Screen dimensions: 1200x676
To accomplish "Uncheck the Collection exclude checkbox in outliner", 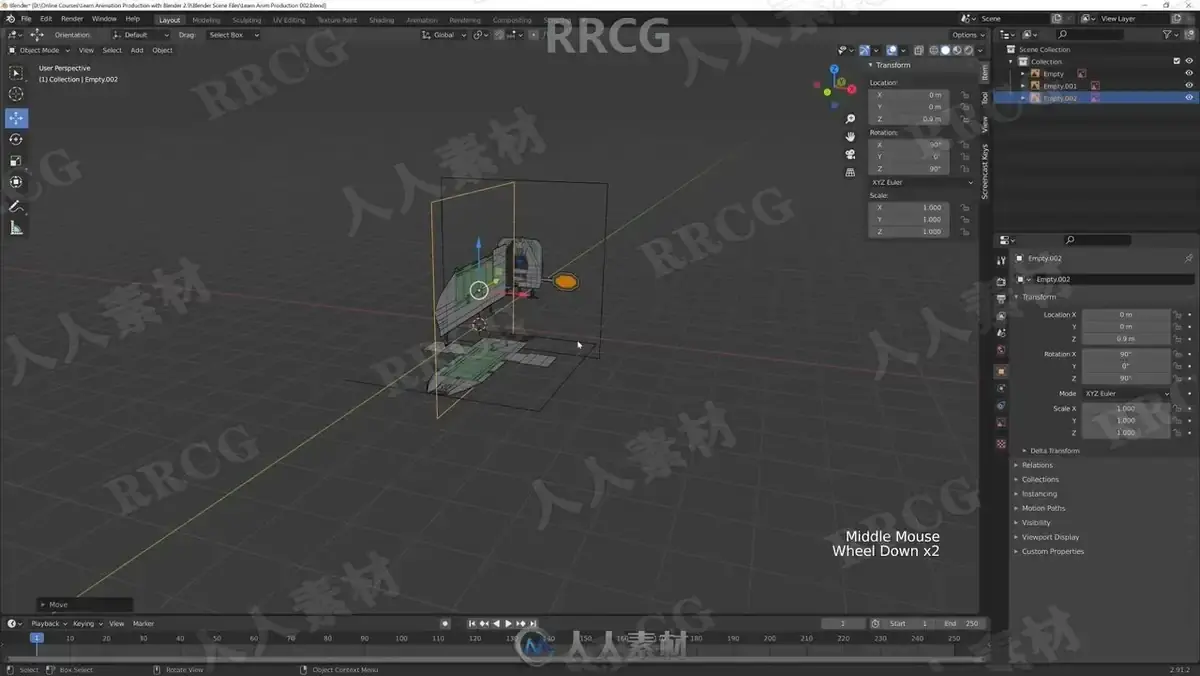I will pyautogui.click(x=1176, y=61).
